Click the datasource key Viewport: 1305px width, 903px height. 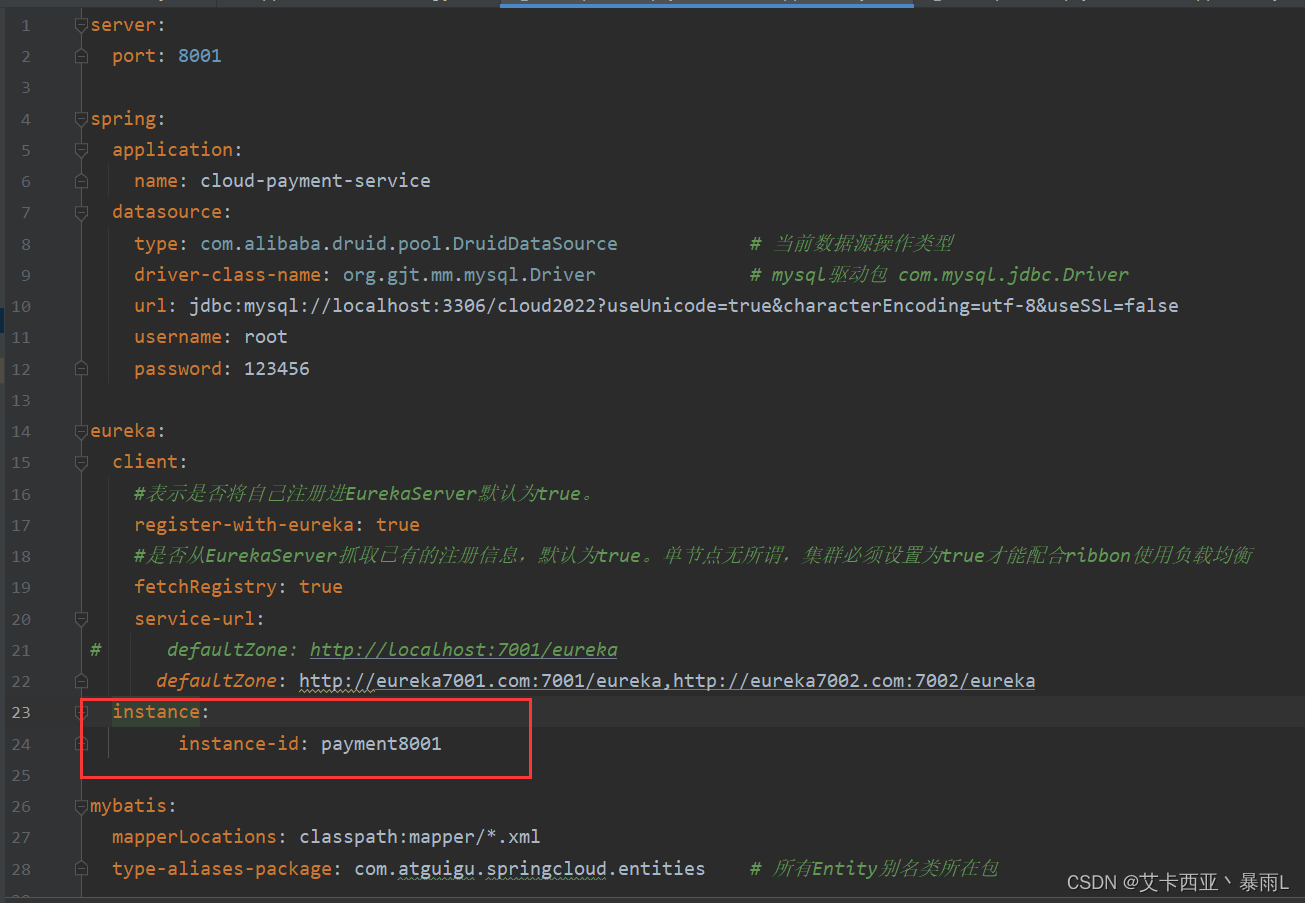click(x=167, y=212)
